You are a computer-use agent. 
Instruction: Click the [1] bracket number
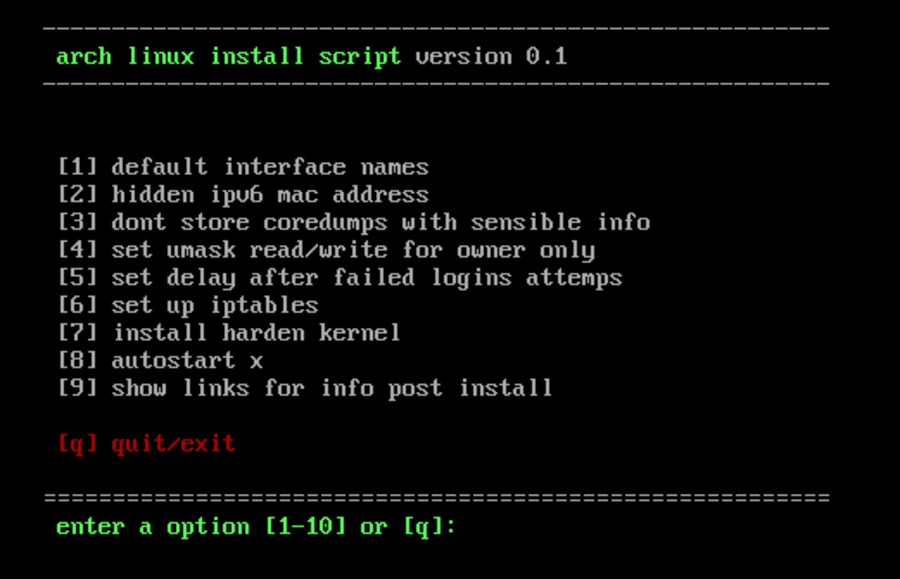(x=77, y=167)
